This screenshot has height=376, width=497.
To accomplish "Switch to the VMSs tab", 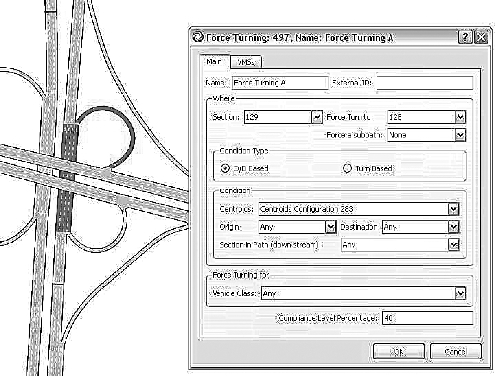I will (246, 62).
